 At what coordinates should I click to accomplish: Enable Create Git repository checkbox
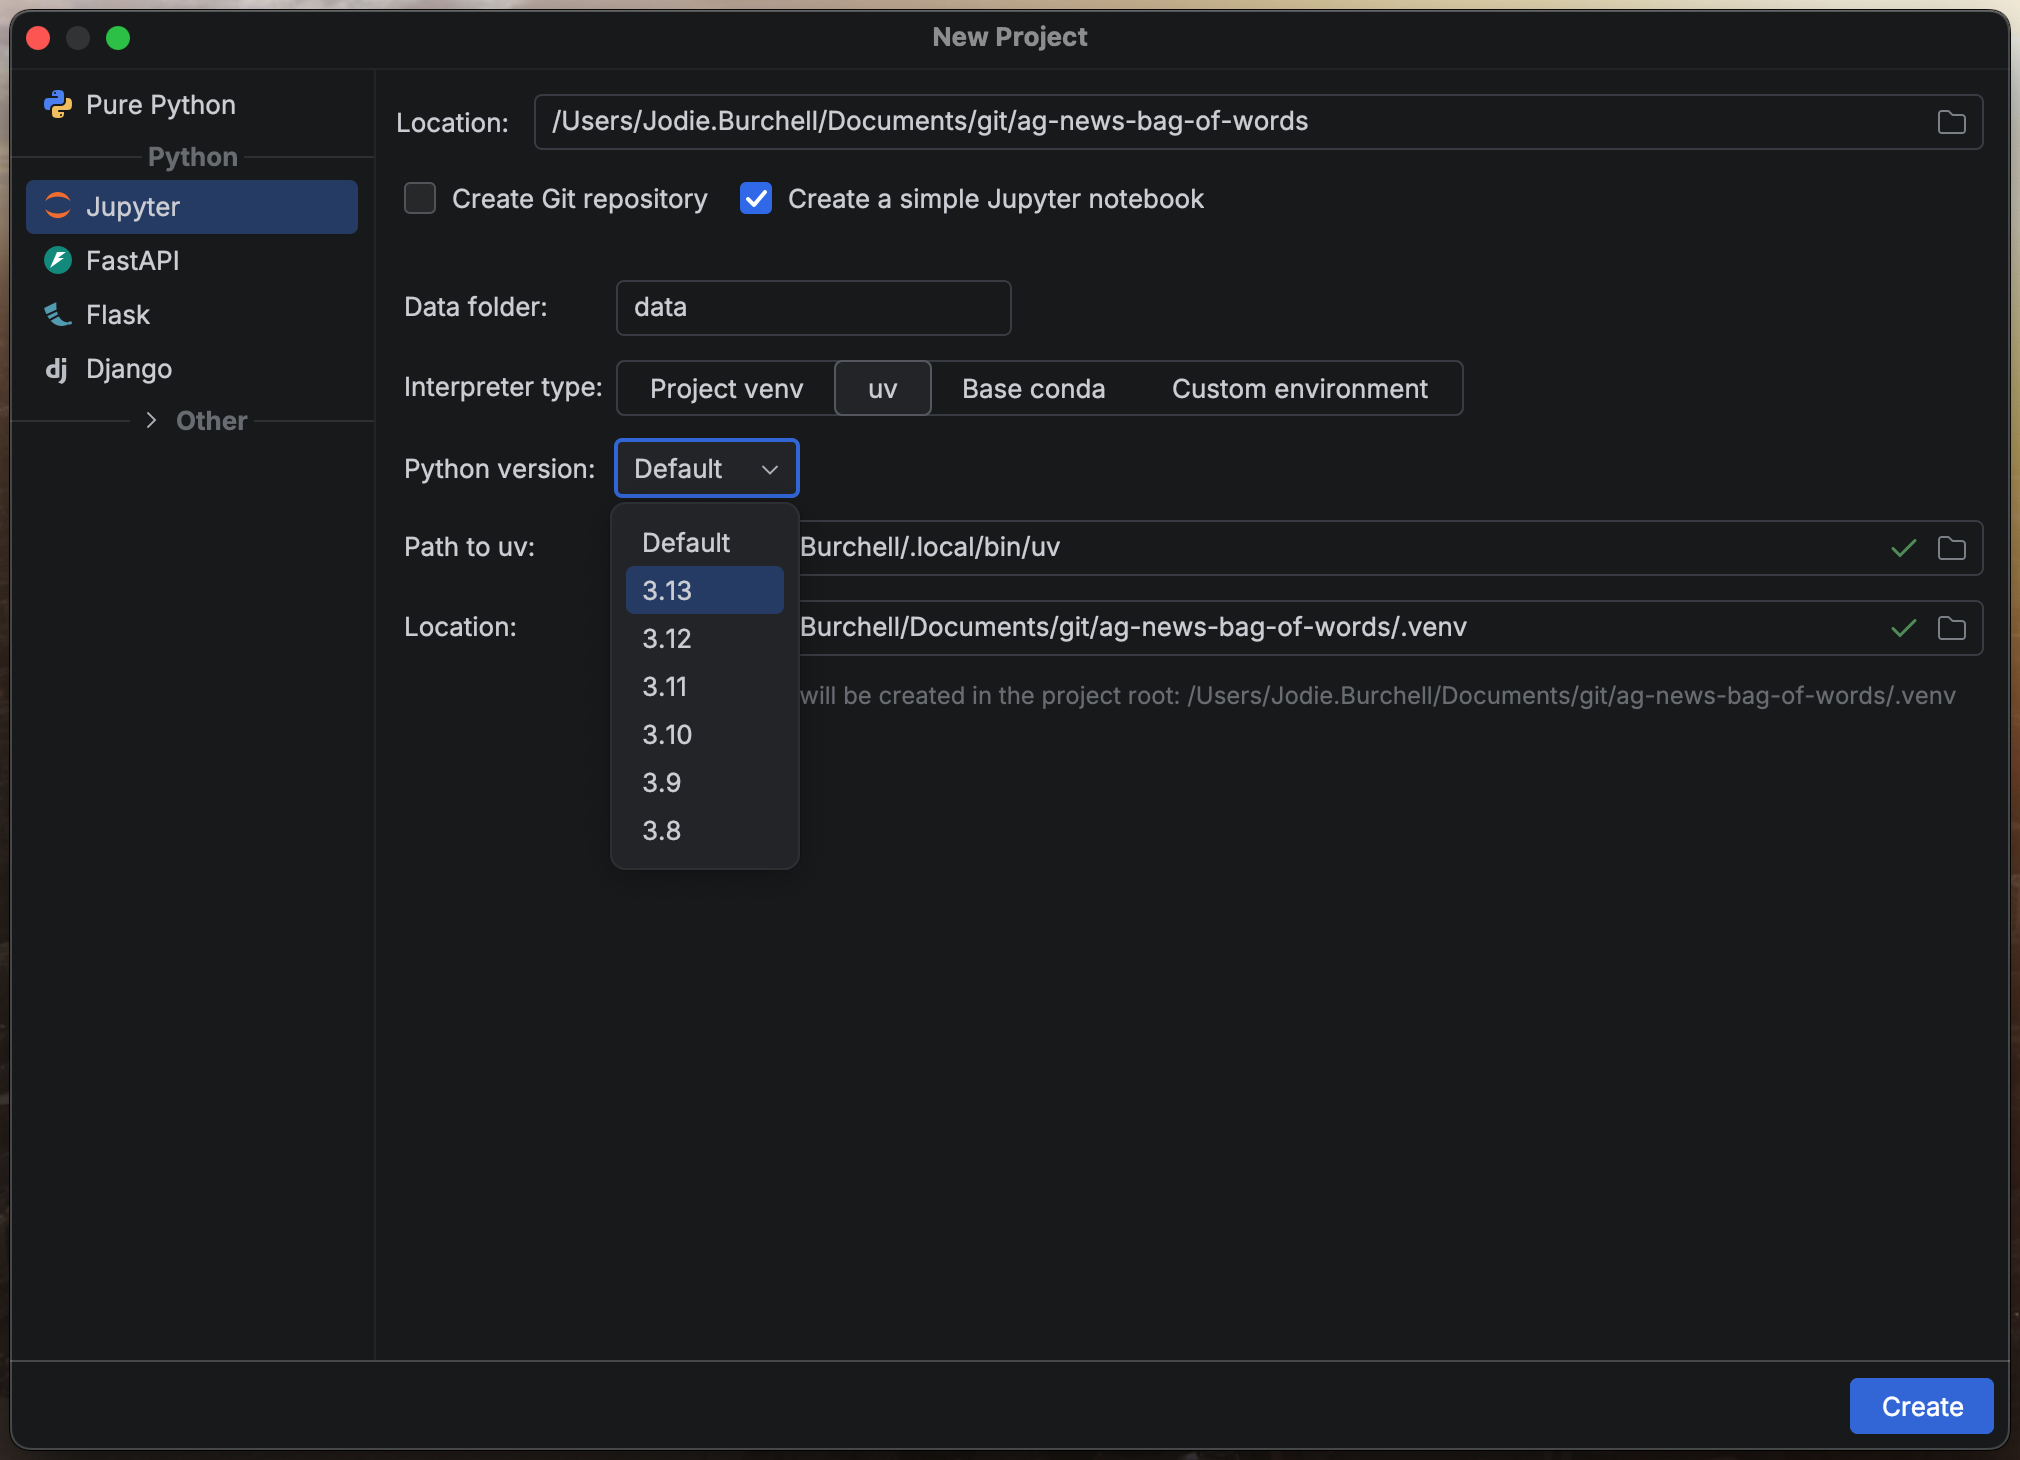(420, 199)
